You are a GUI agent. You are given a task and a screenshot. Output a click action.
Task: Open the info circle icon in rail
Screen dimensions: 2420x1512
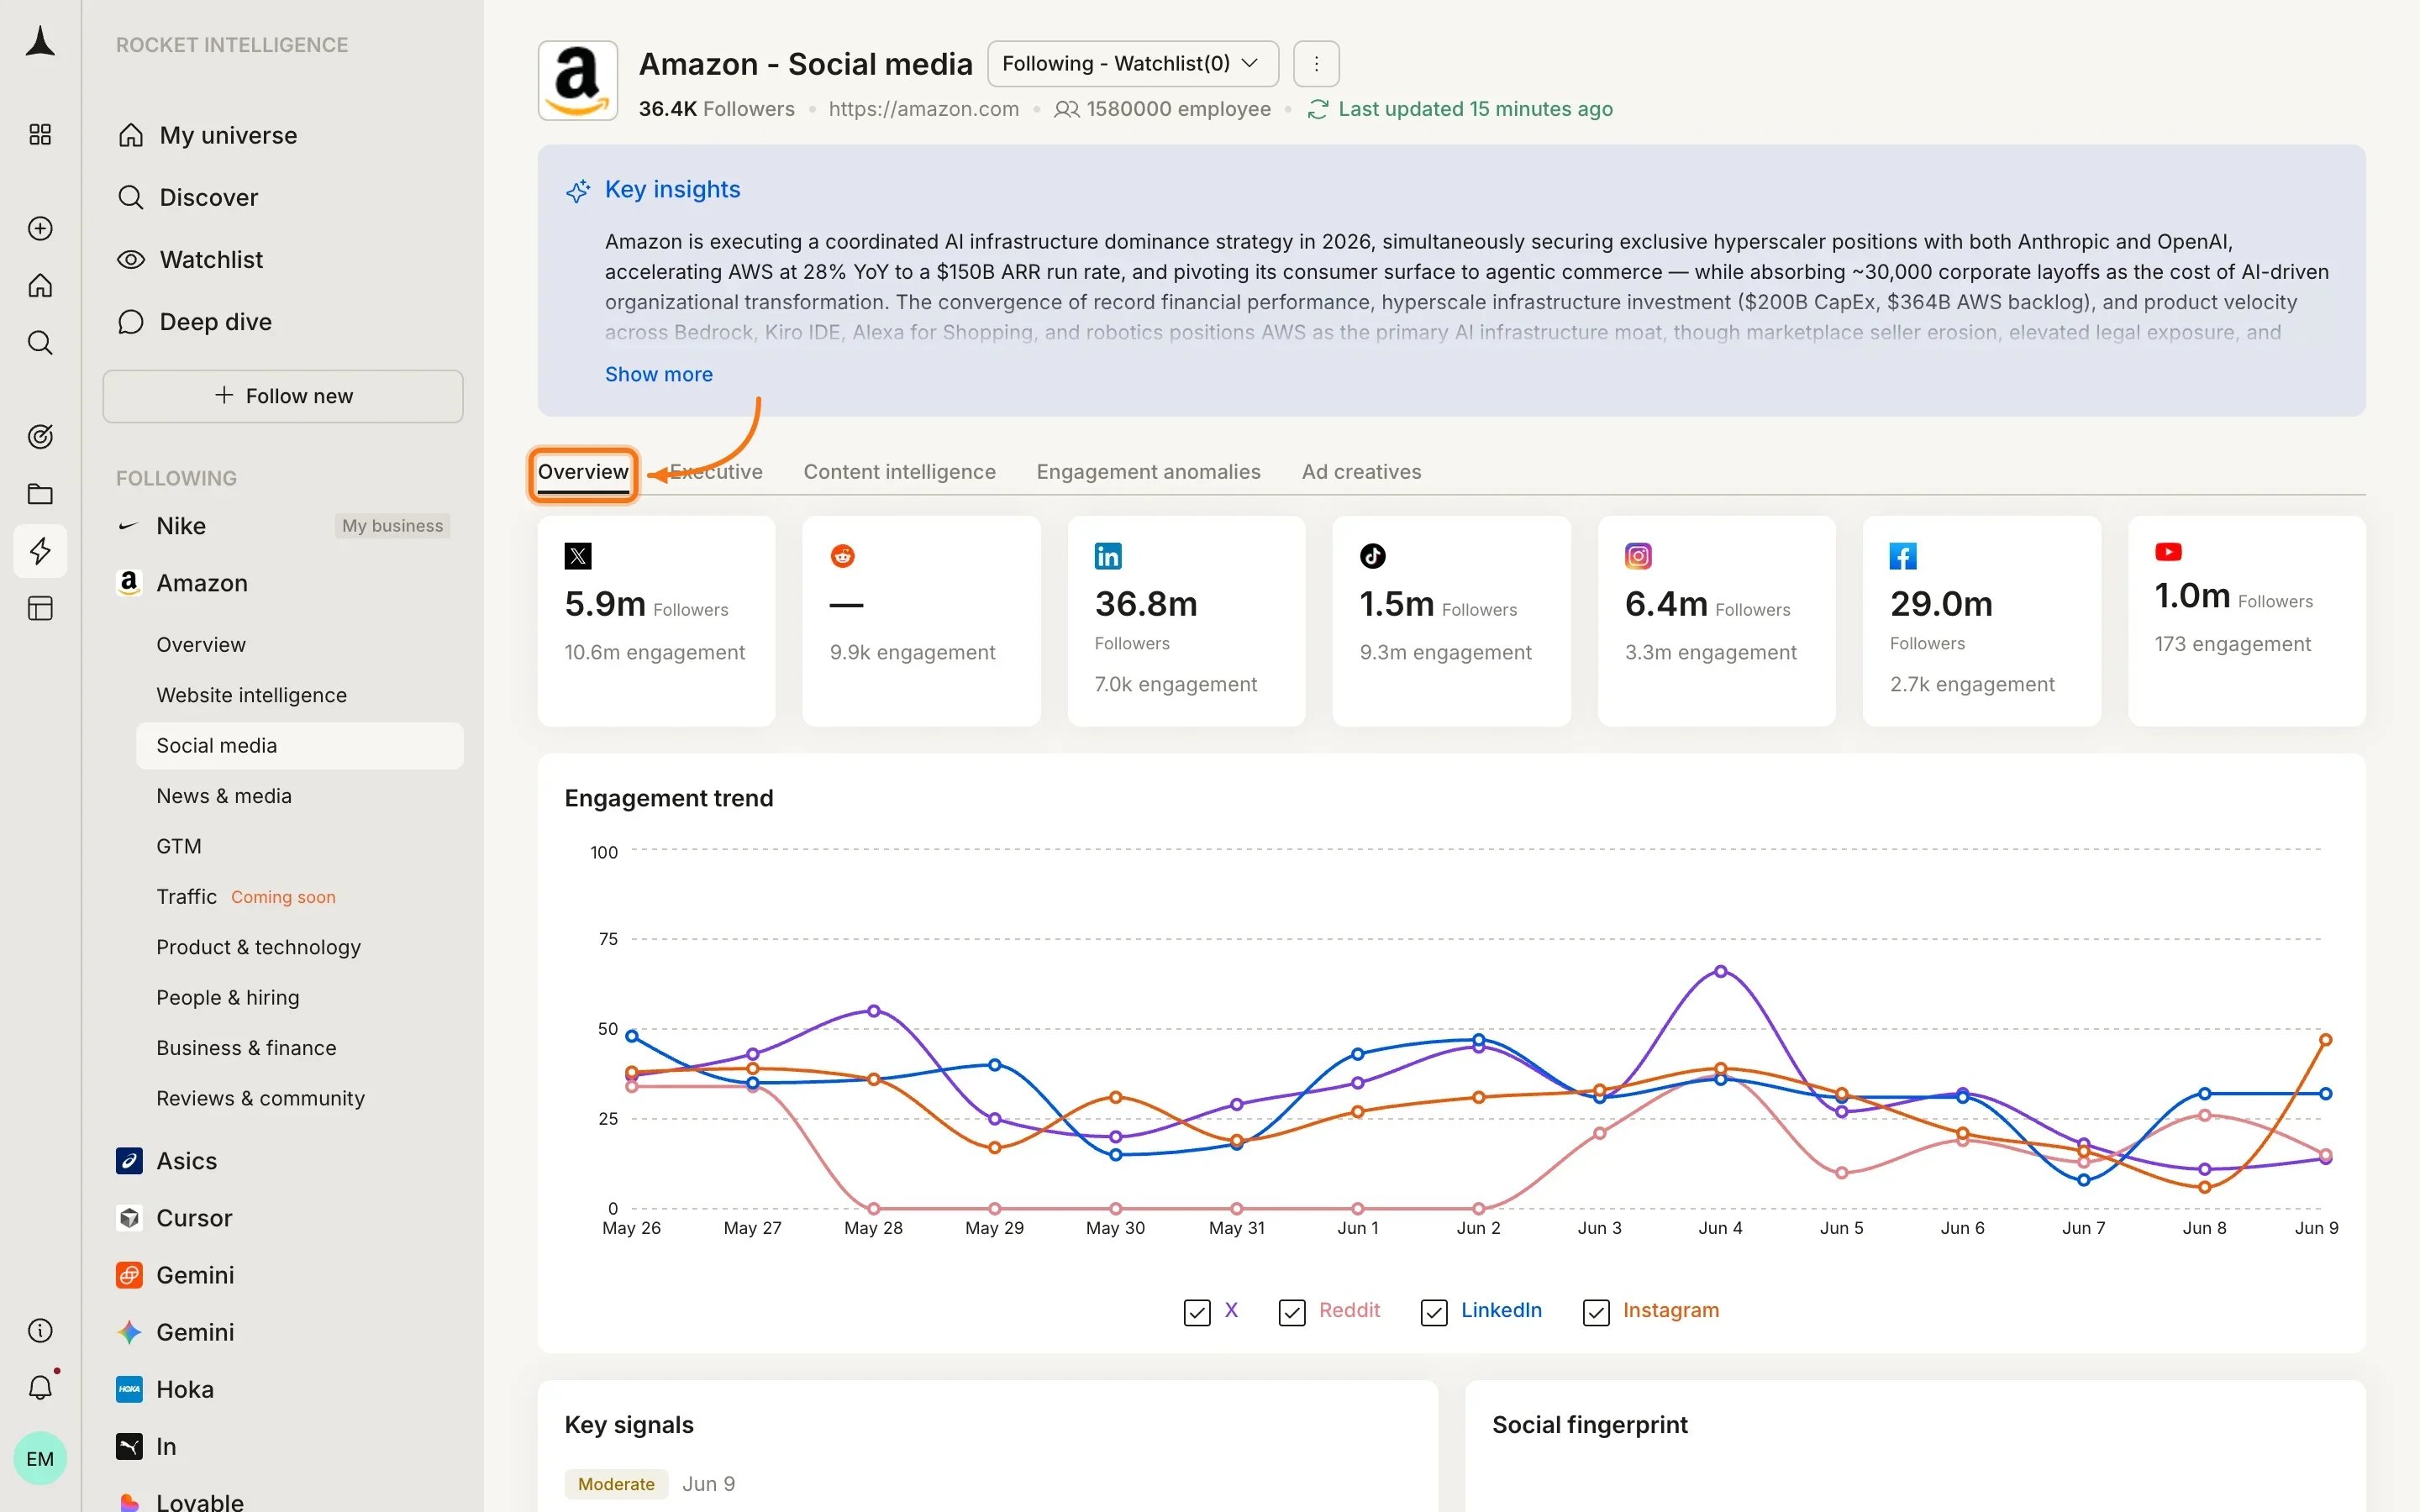[x=40, y=1330]
